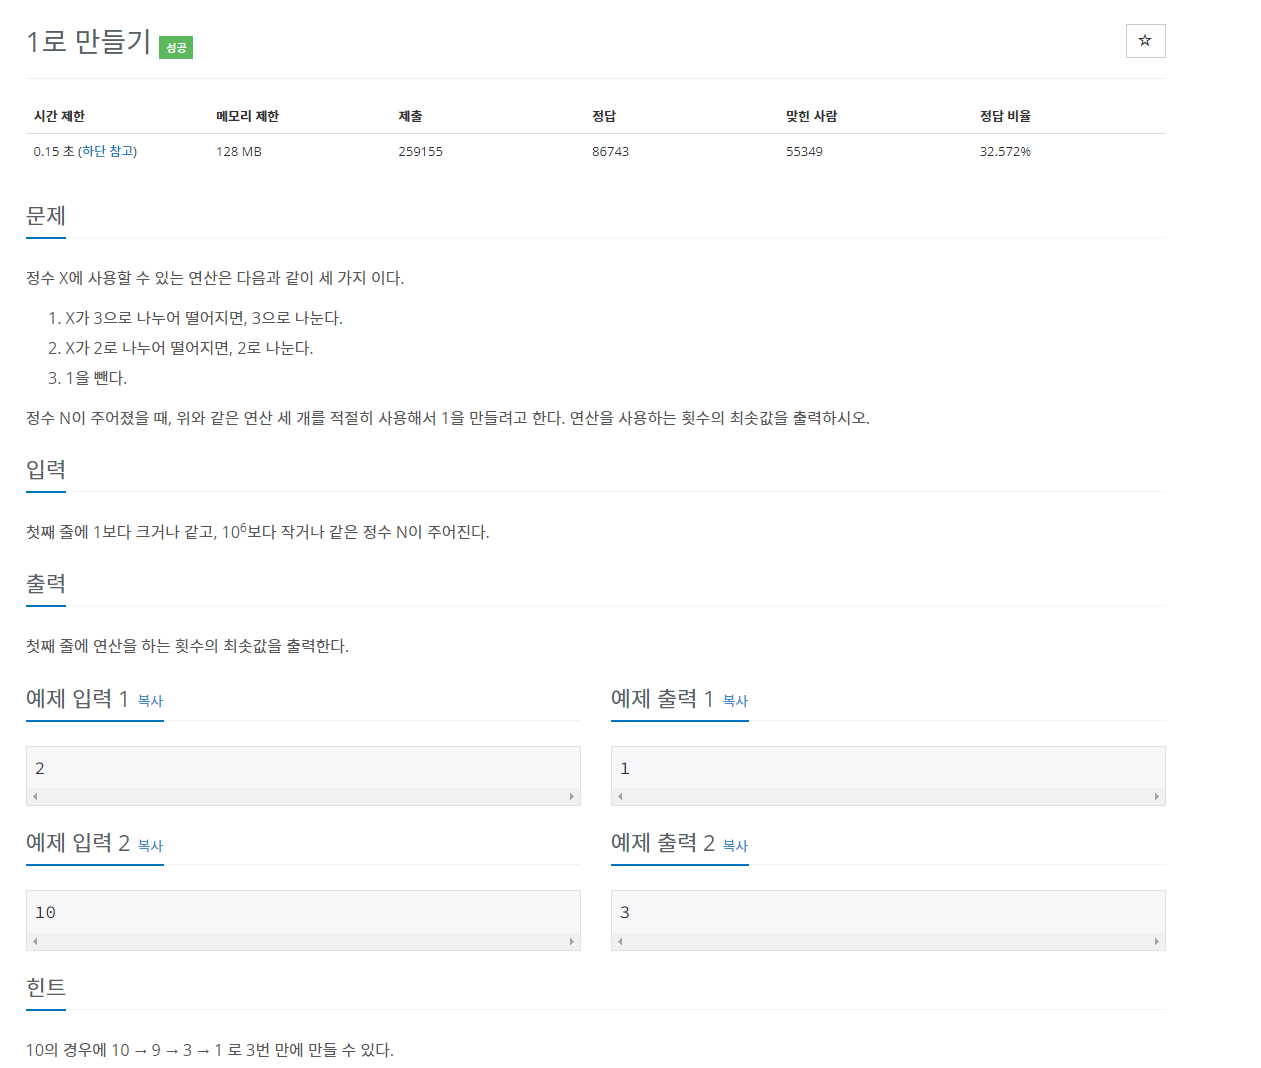
Task: Click left scroll arrow in 예제 출력 1 box
Action: [x=620, y=797]
